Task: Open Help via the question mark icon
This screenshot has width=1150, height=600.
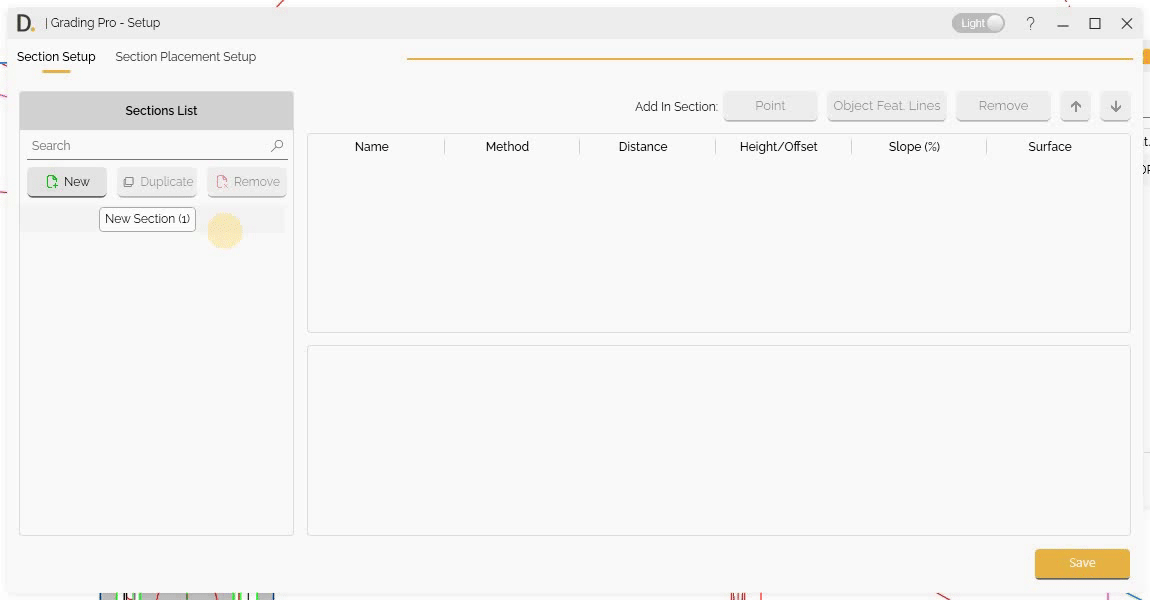Action: point(1030,23)
